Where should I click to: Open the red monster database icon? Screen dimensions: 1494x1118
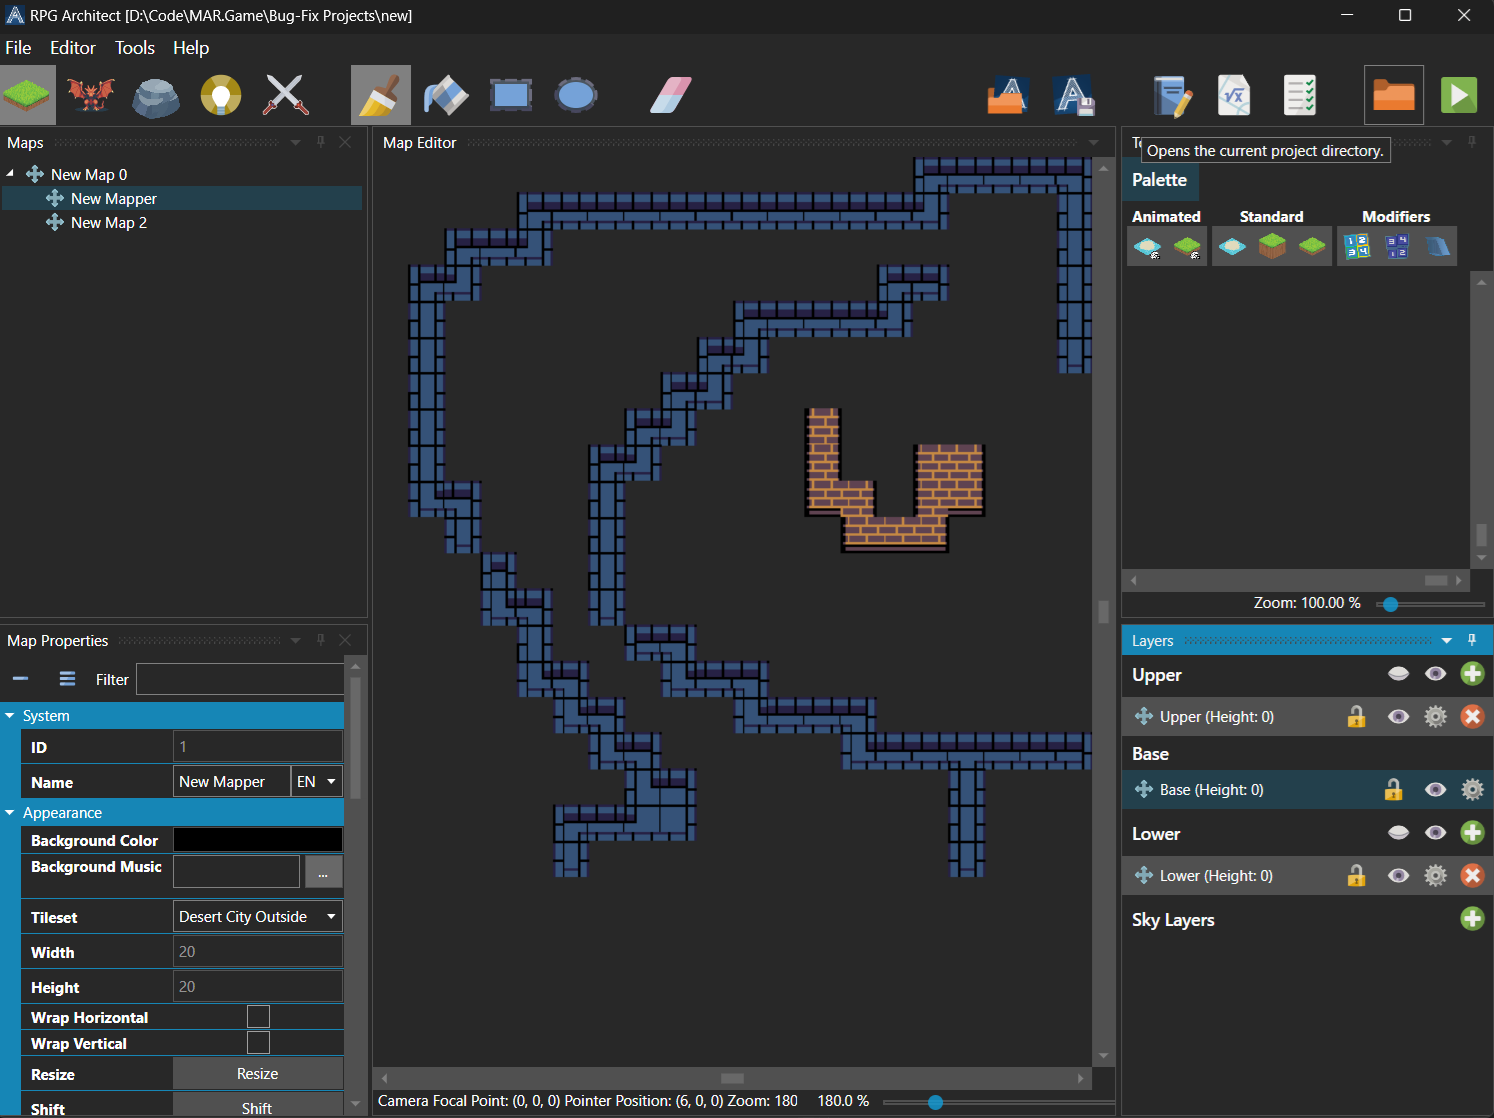coord(91,95)
